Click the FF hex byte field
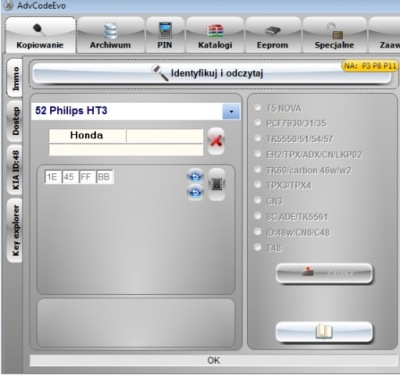The width and height of the screenshot is (400, 377). 87,177
